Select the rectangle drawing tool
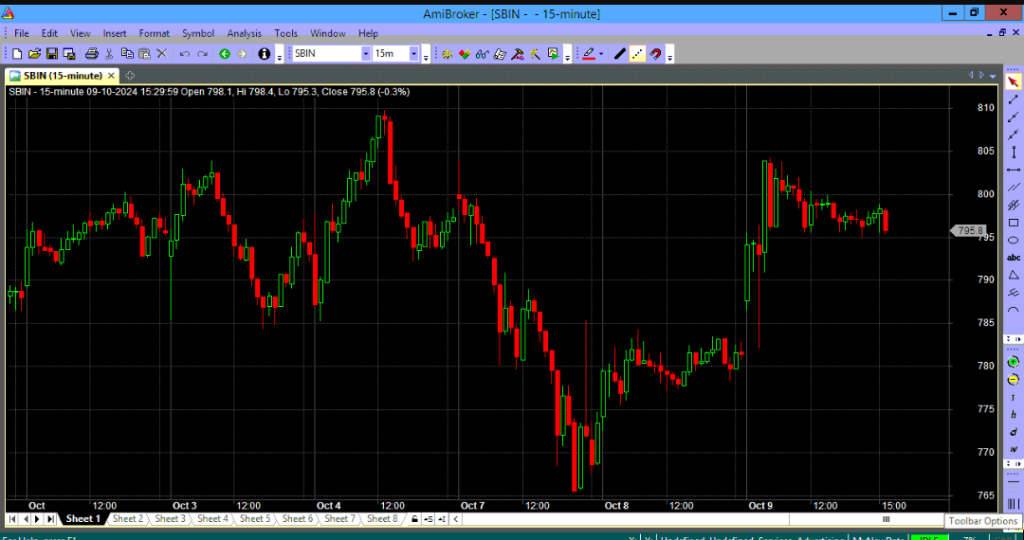Viewport: 1024px width, 540px height. (x=1013, y=223)
